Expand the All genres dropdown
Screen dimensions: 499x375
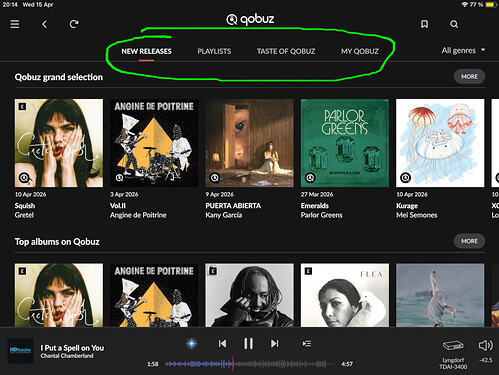tap(463, 50)
